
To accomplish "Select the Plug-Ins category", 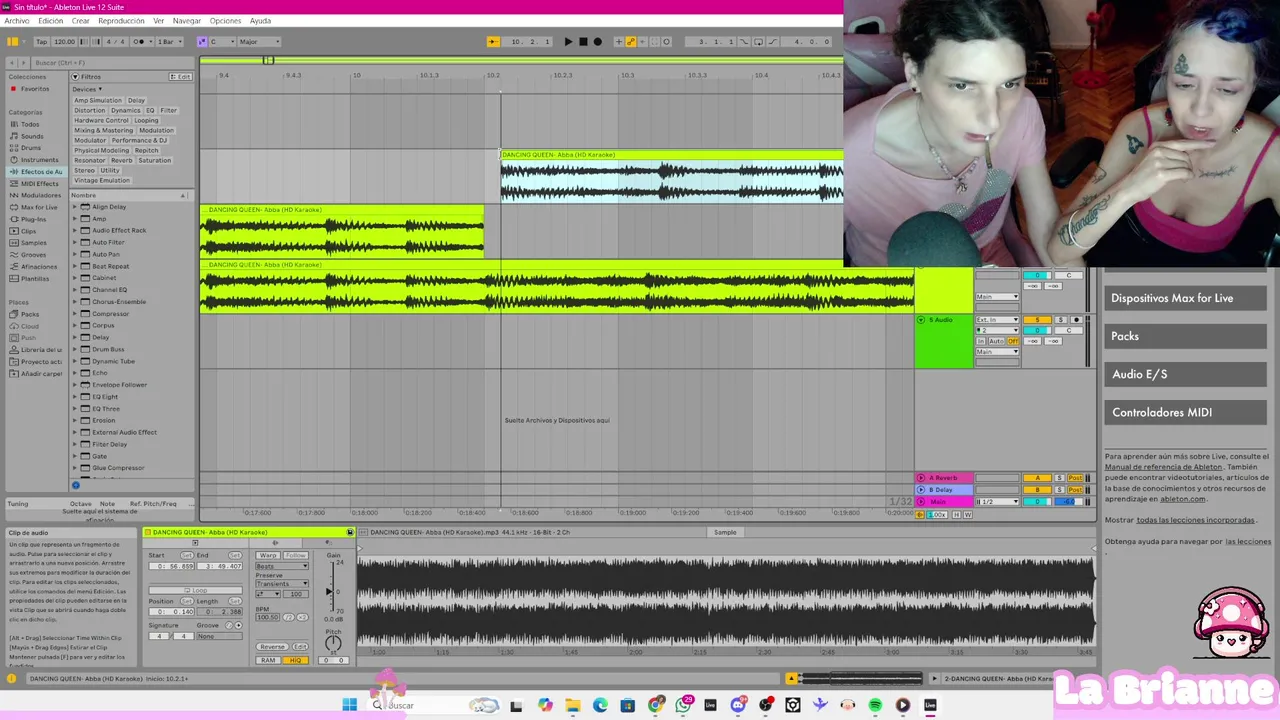I will click(x=33, y=219).
